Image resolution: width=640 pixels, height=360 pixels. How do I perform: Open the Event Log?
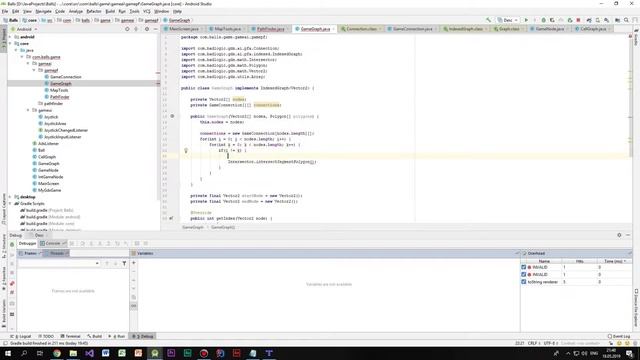click(x=619, y=336)
